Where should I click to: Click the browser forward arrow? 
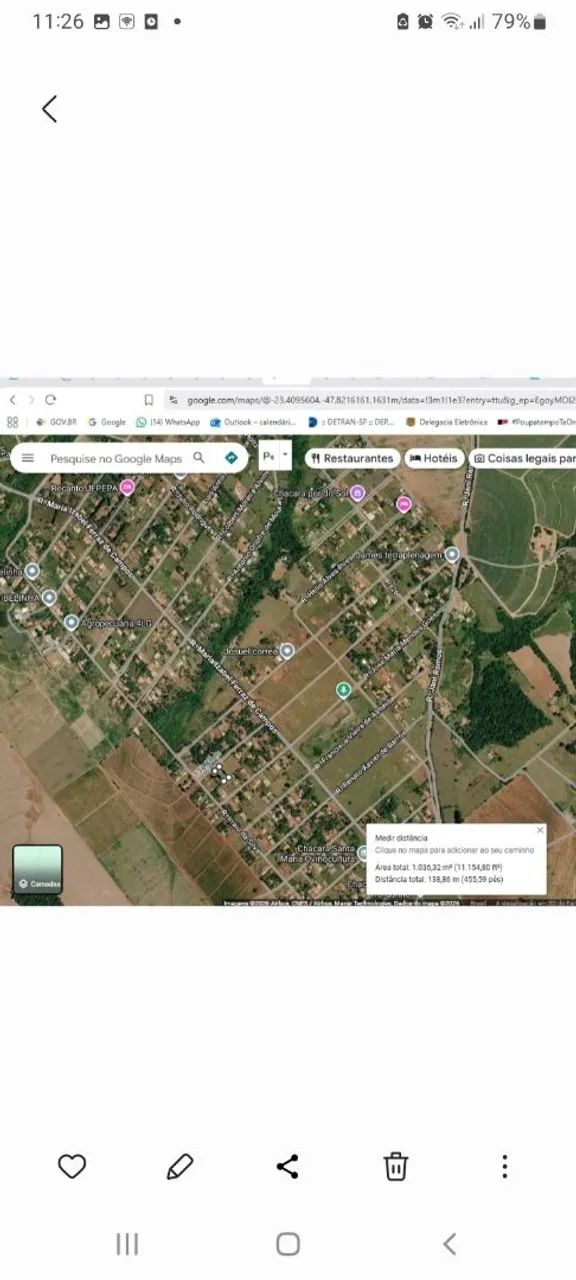click(31, 400)
